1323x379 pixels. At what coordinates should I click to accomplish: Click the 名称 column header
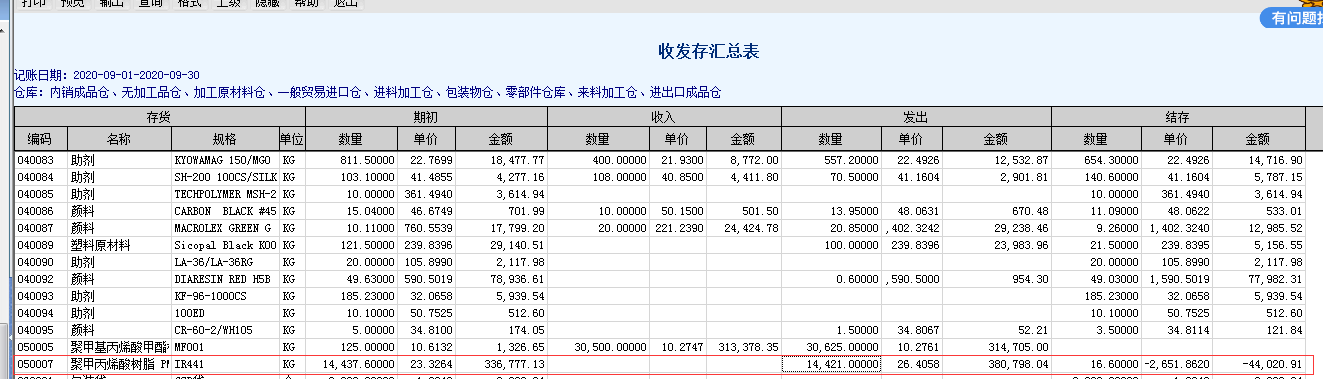point(119,138)
